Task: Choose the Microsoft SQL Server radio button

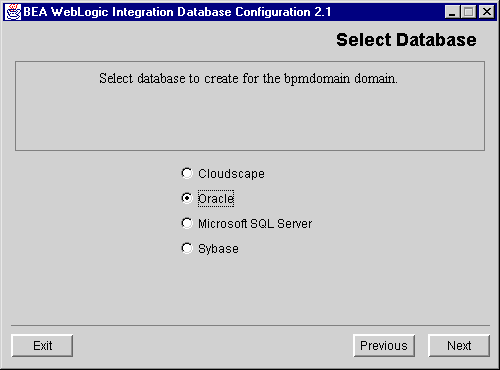Action: 187,223
